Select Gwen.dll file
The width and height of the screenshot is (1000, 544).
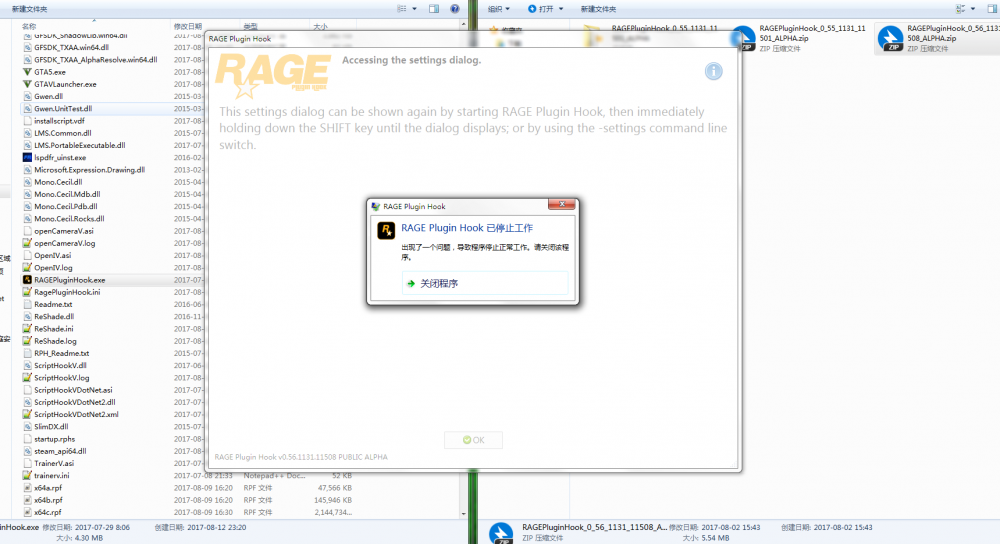coord(48,96)
